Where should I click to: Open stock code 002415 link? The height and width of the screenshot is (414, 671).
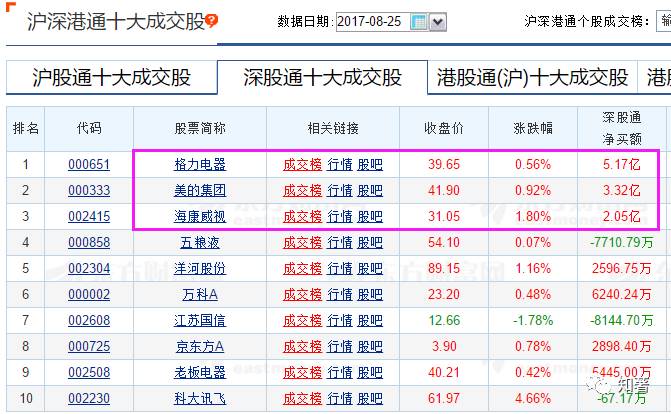(x=89, y=217)
